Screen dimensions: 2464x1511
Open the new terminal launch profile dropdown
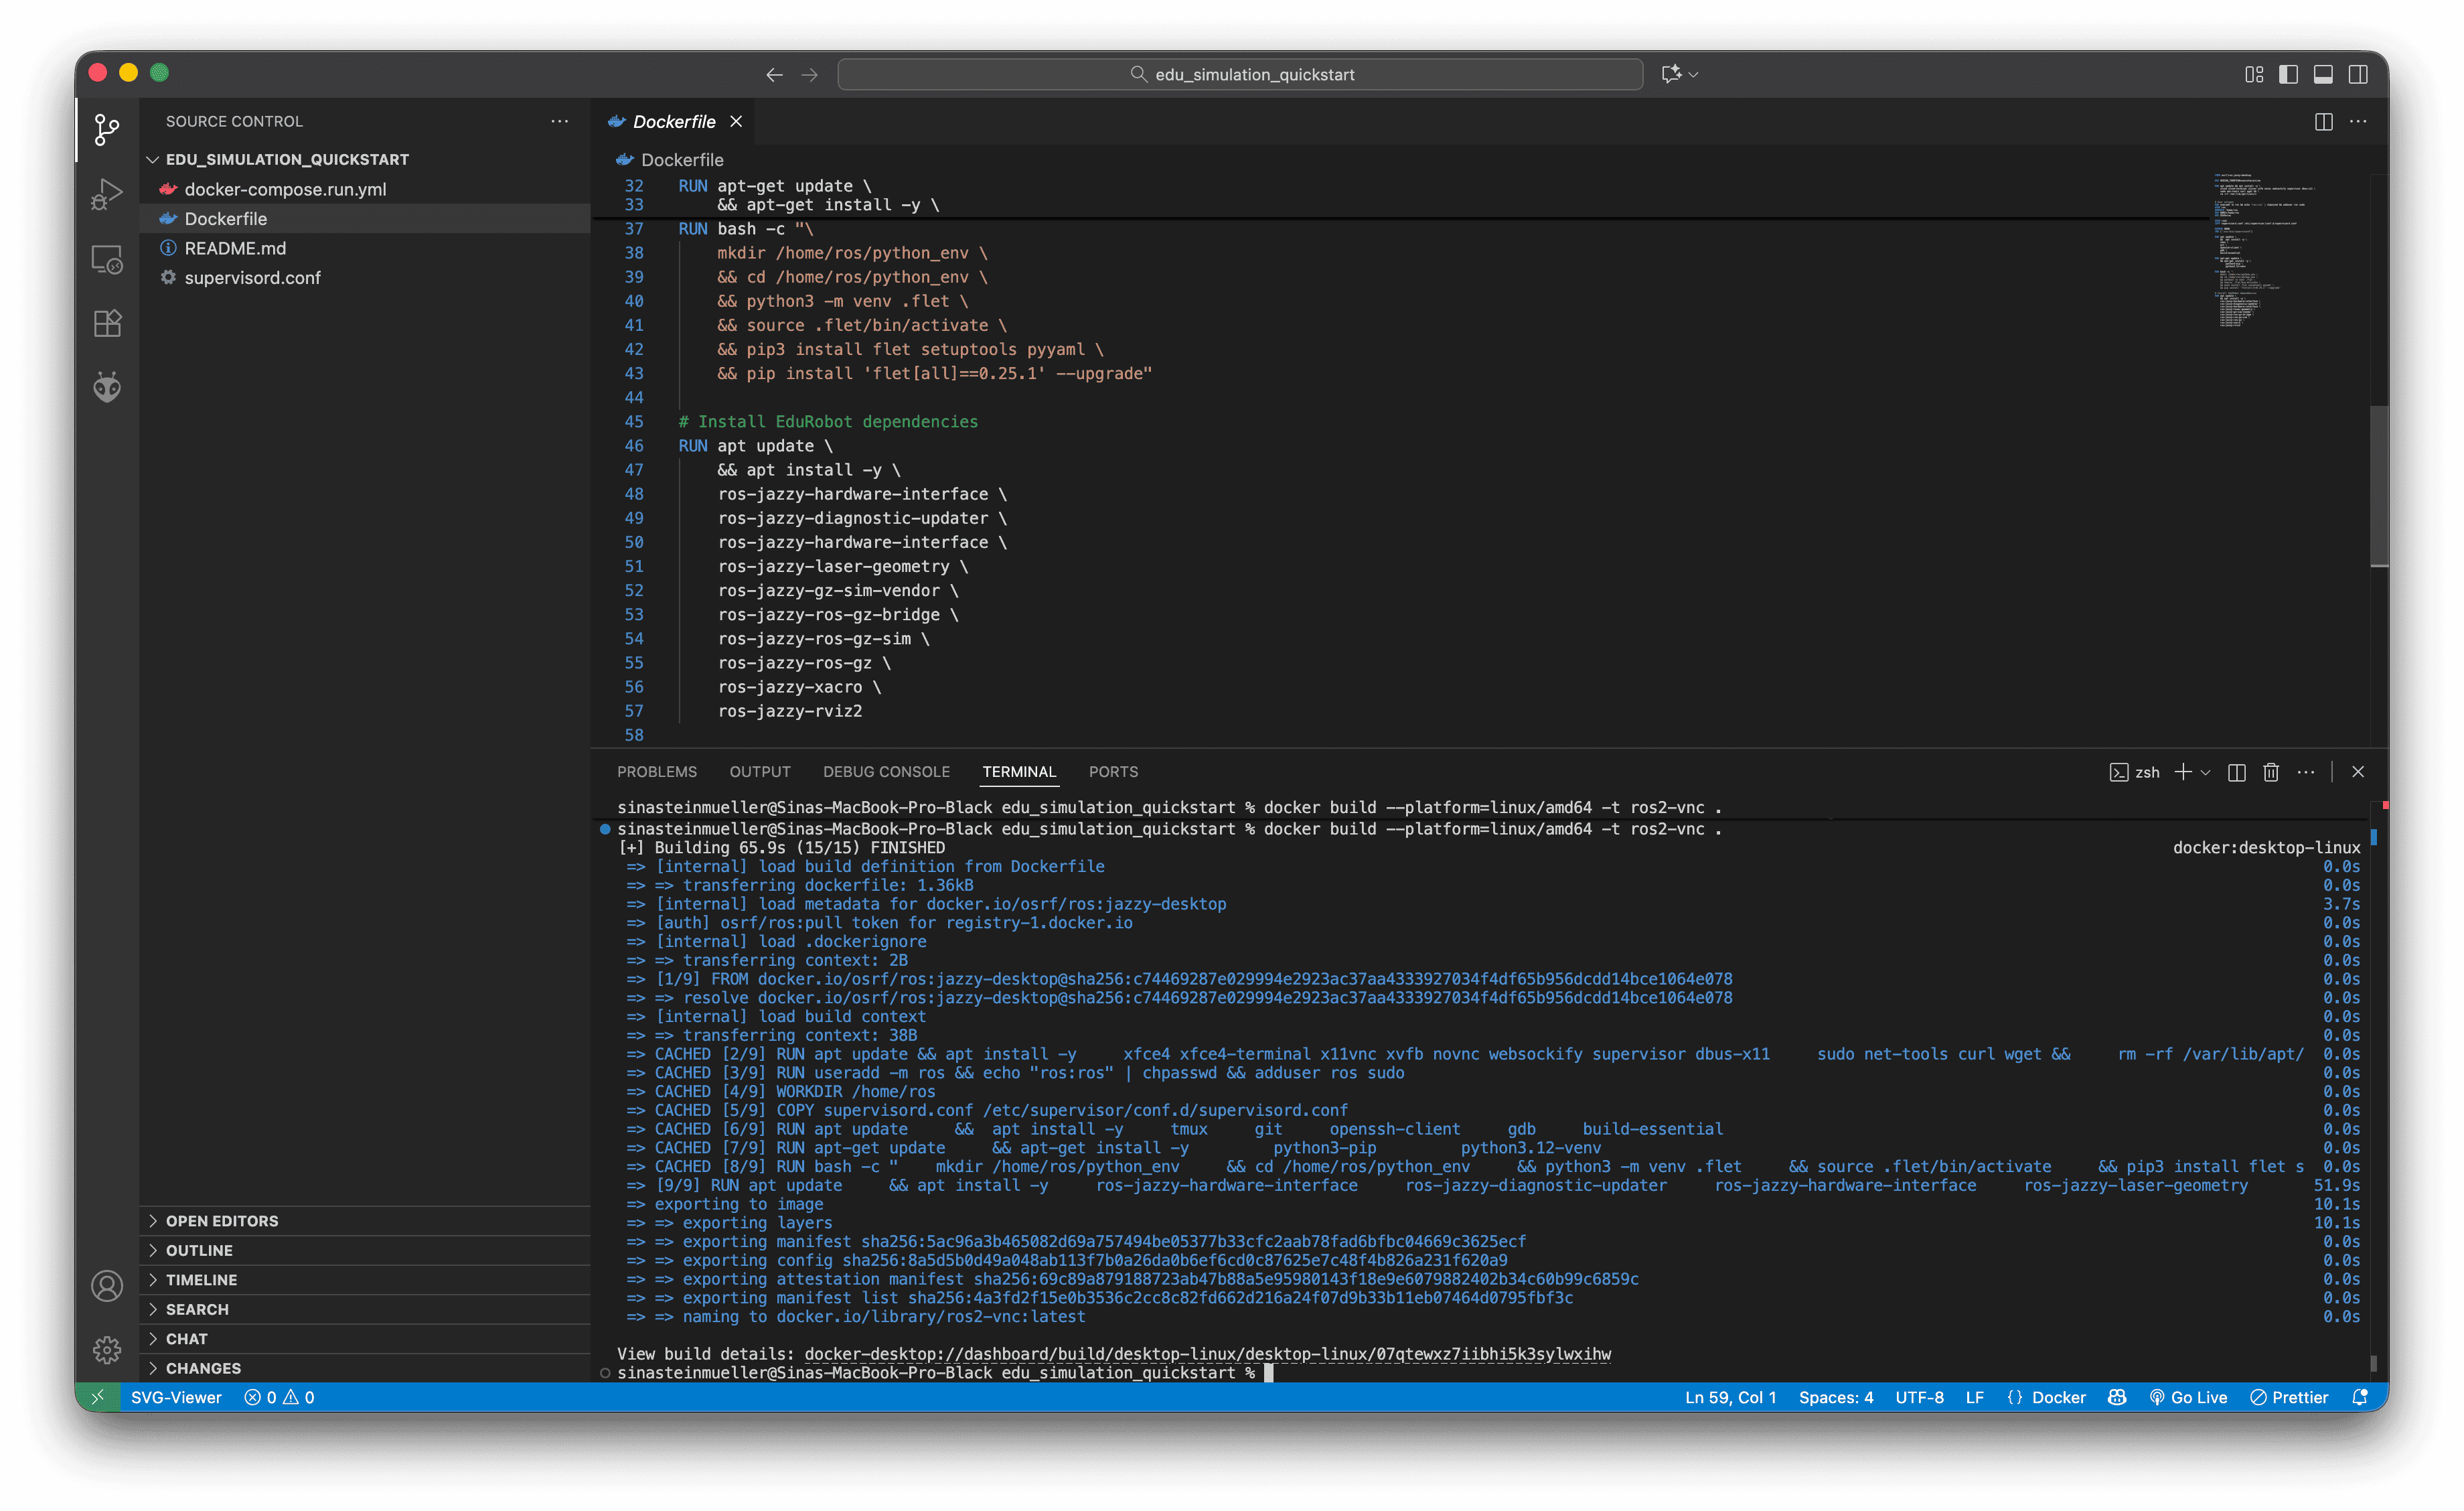click(2206, 772)
